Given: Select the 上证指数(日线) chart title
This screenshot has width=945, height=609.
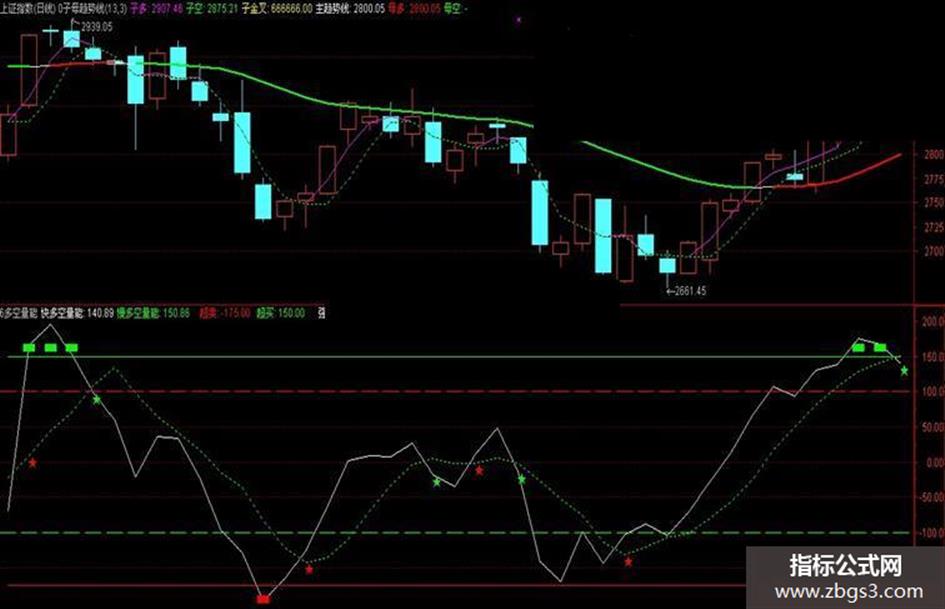Looking at the screenshot, I should [28, 9].
